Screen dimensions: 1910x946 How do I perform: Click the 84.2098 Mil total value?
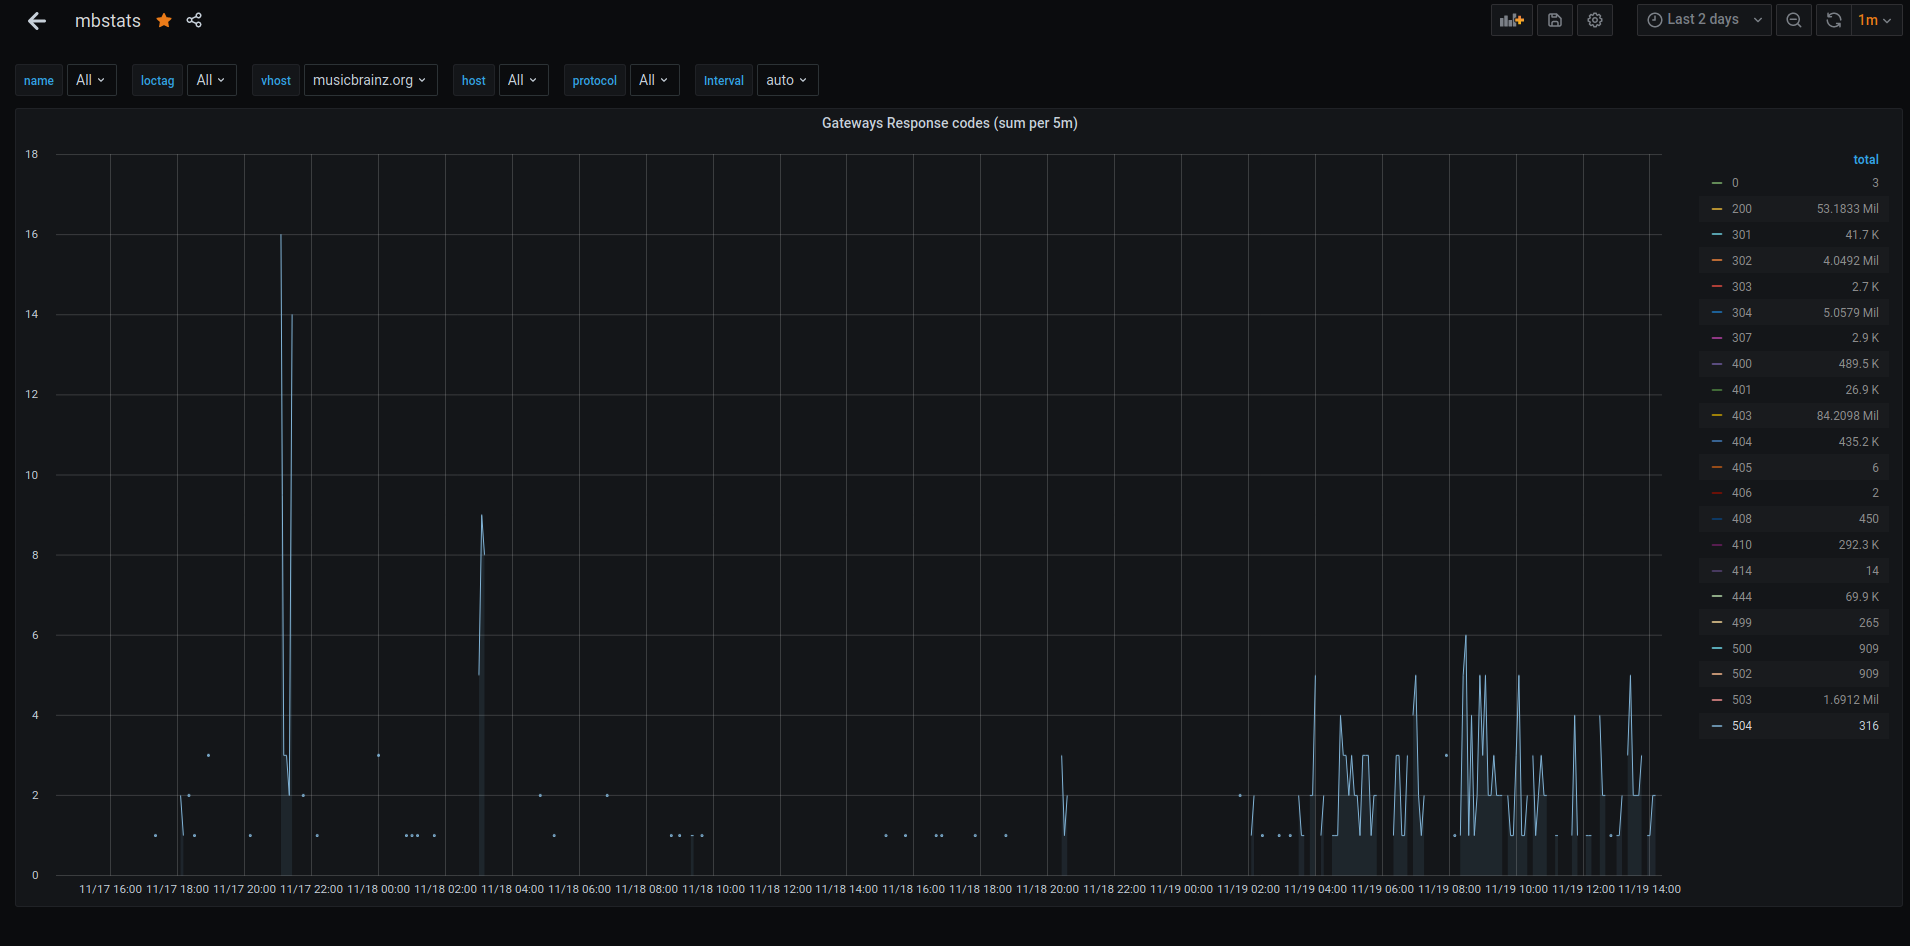[1847, 416]
